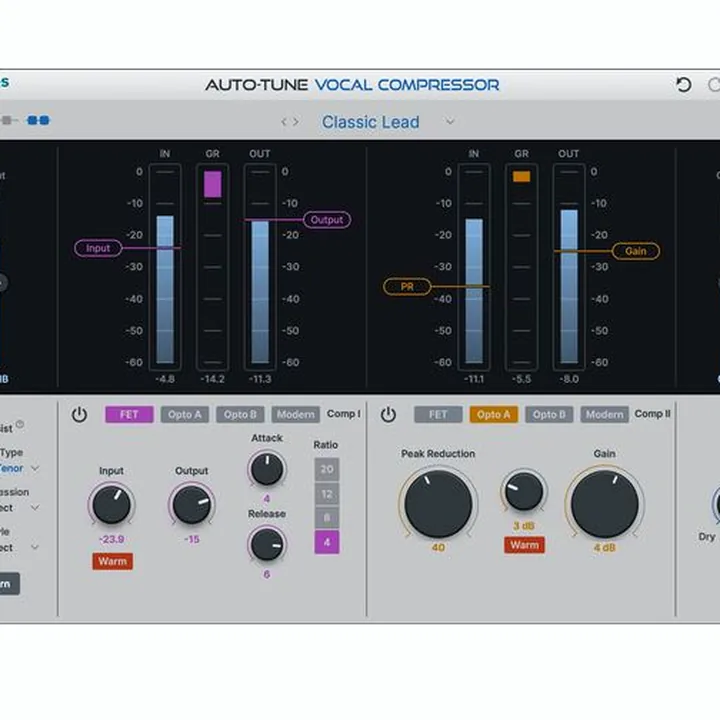Click the Release knob

(x=267, y=544)
